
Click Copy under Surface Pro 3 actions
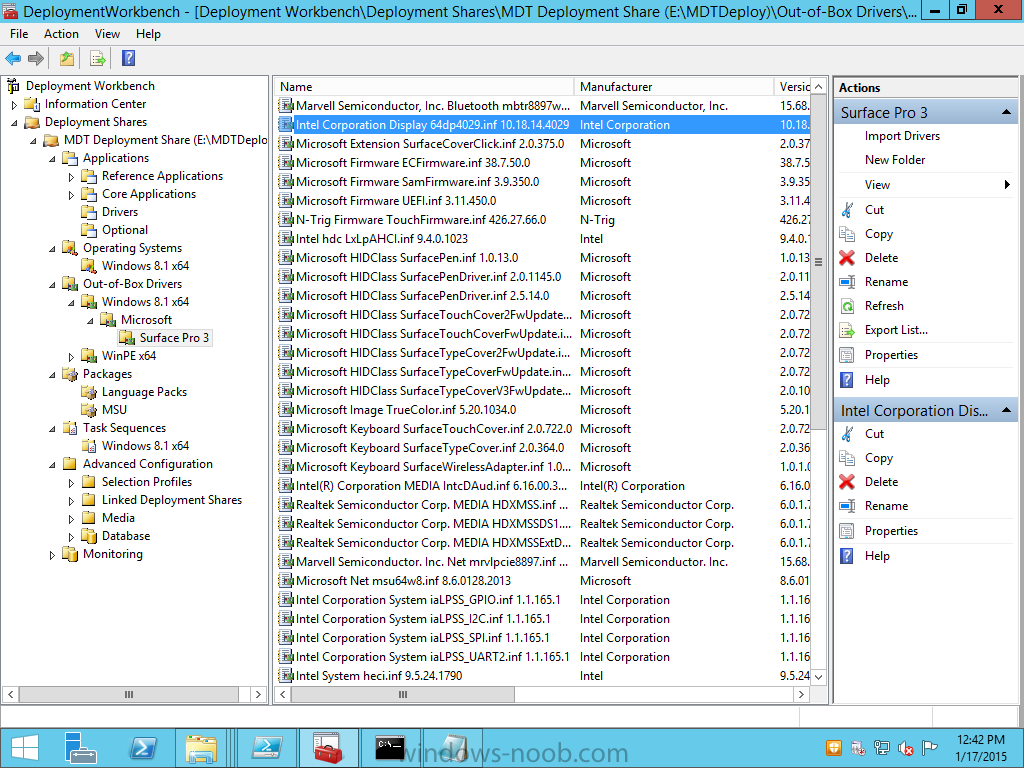pos(878,234)
